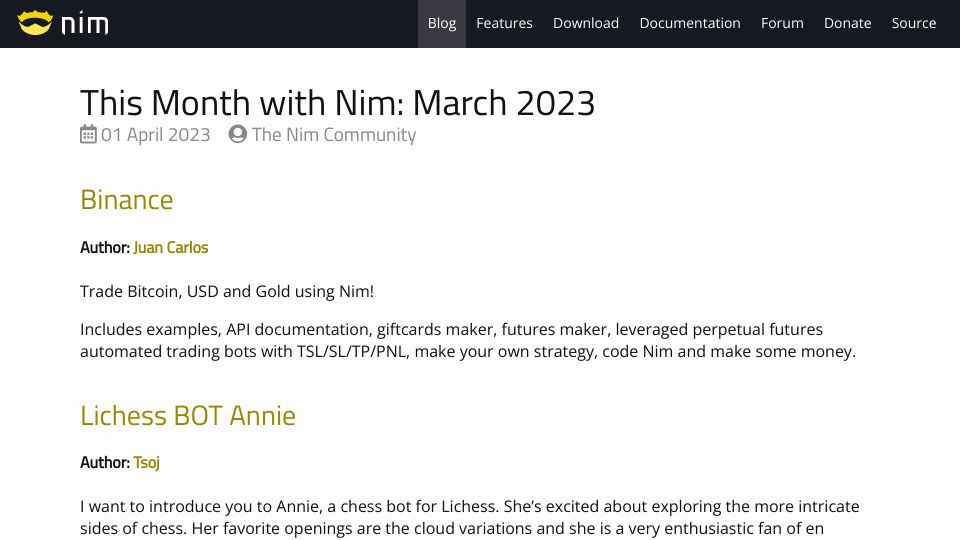The image size is (960, 540).
Task: Open the Donate page
Action: click(x=847, y=23)
